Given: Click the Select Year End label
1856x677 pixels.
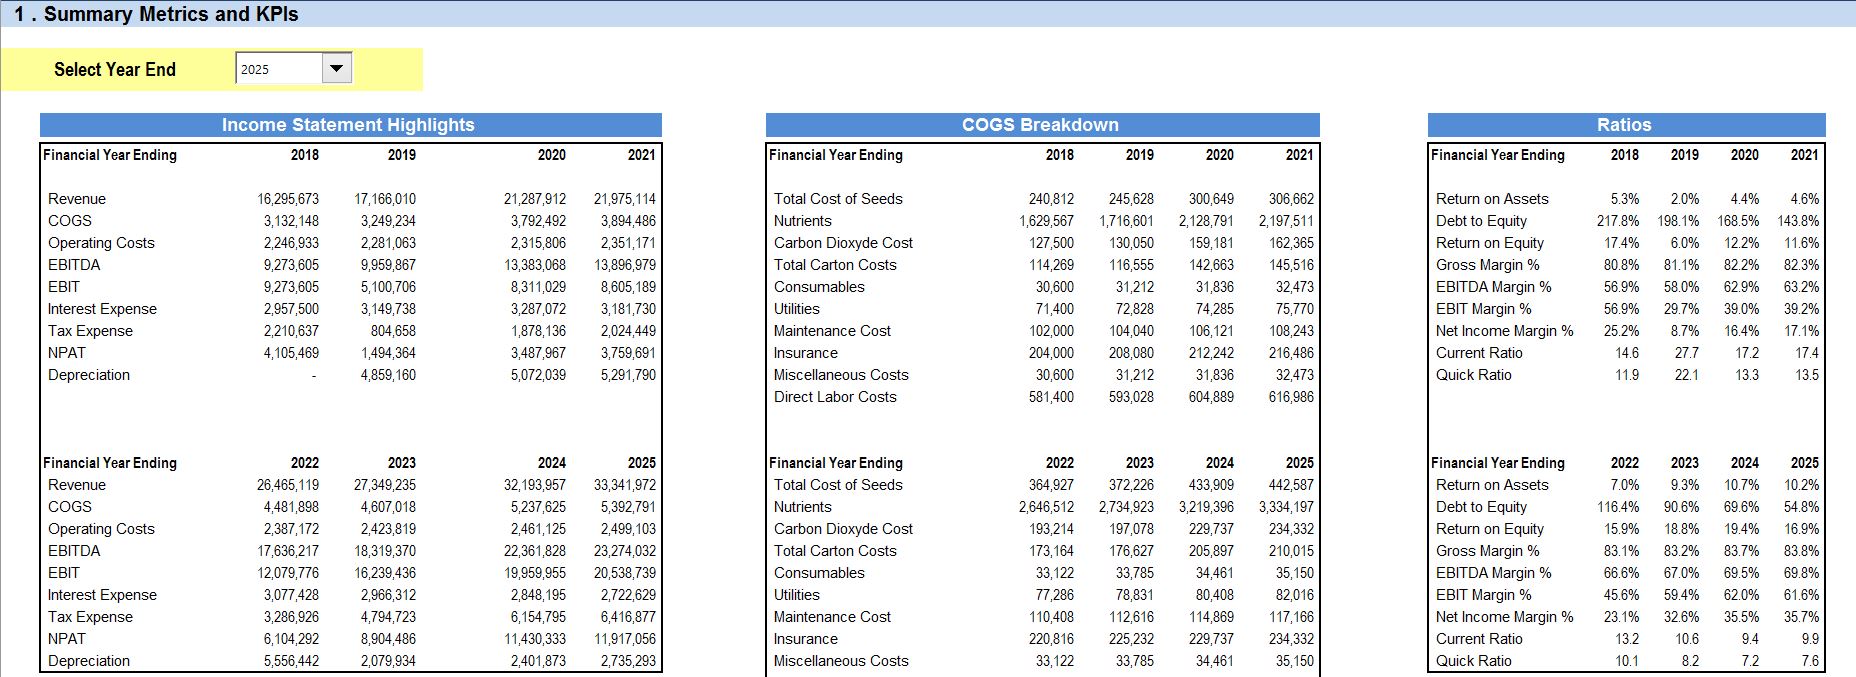Looking at the screenshot, I should 115,69.
